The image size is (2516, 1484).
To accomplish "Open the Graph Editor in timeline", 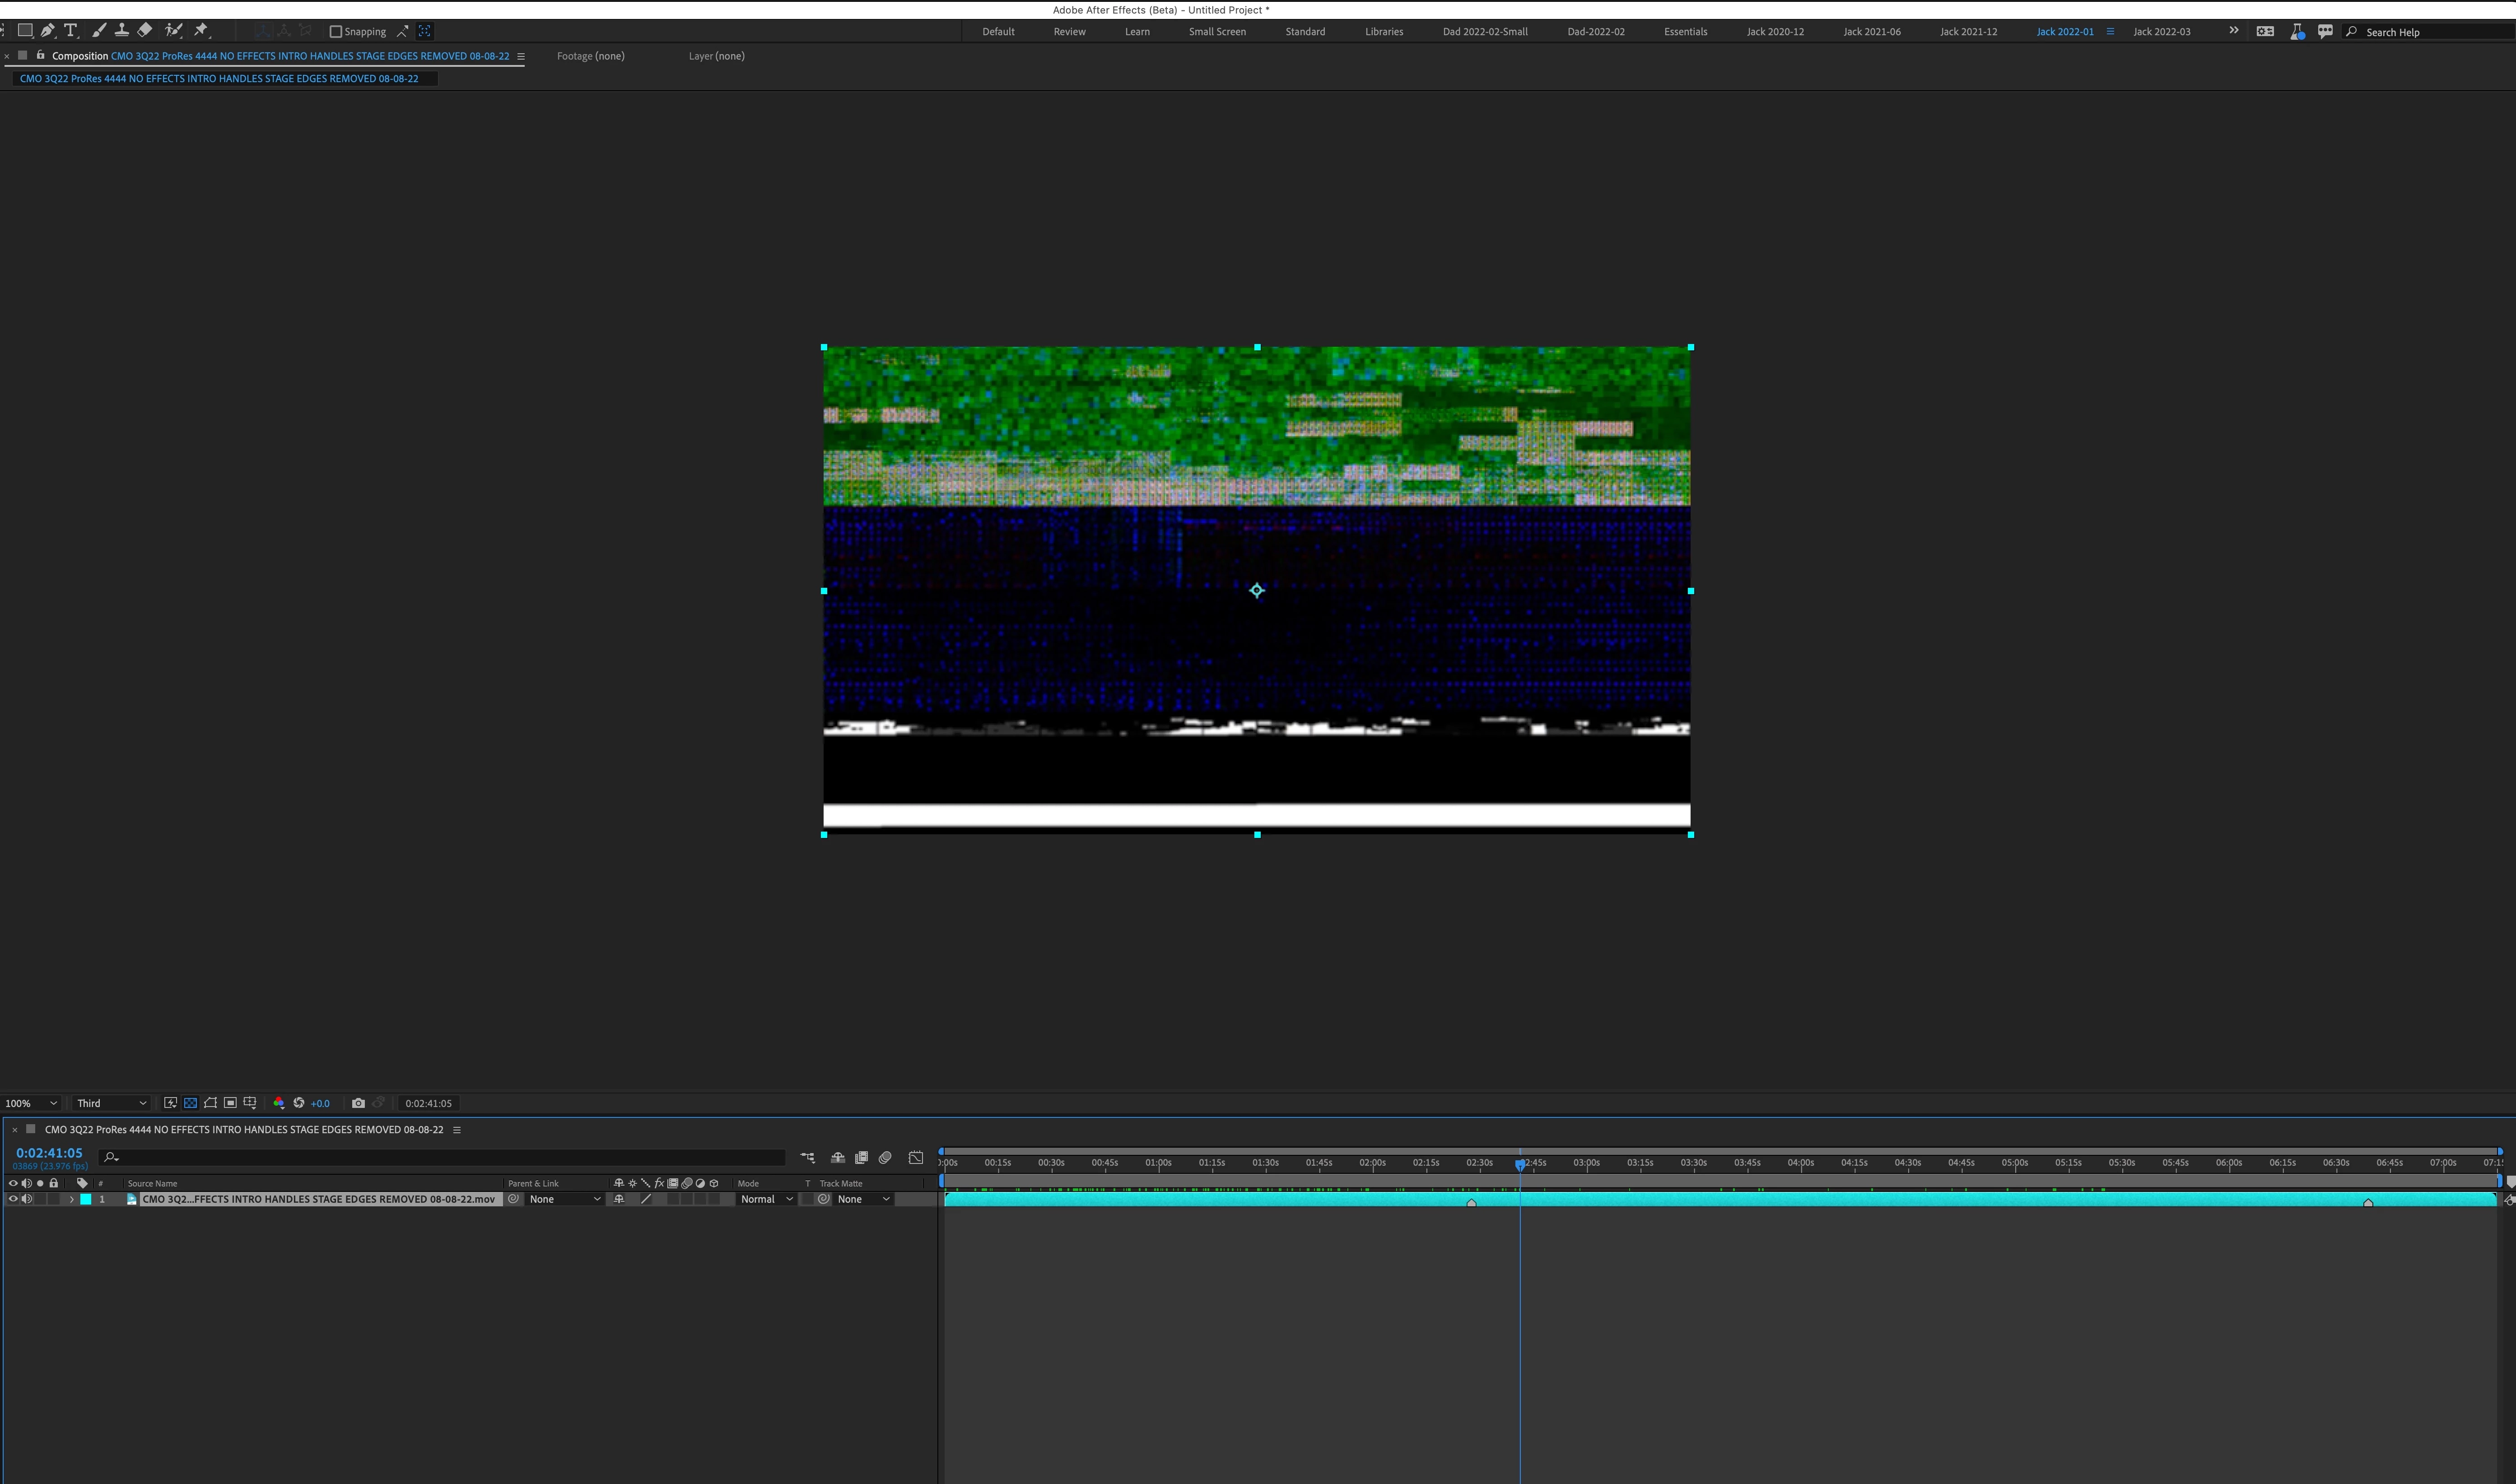I will (x=916, y=1158).
